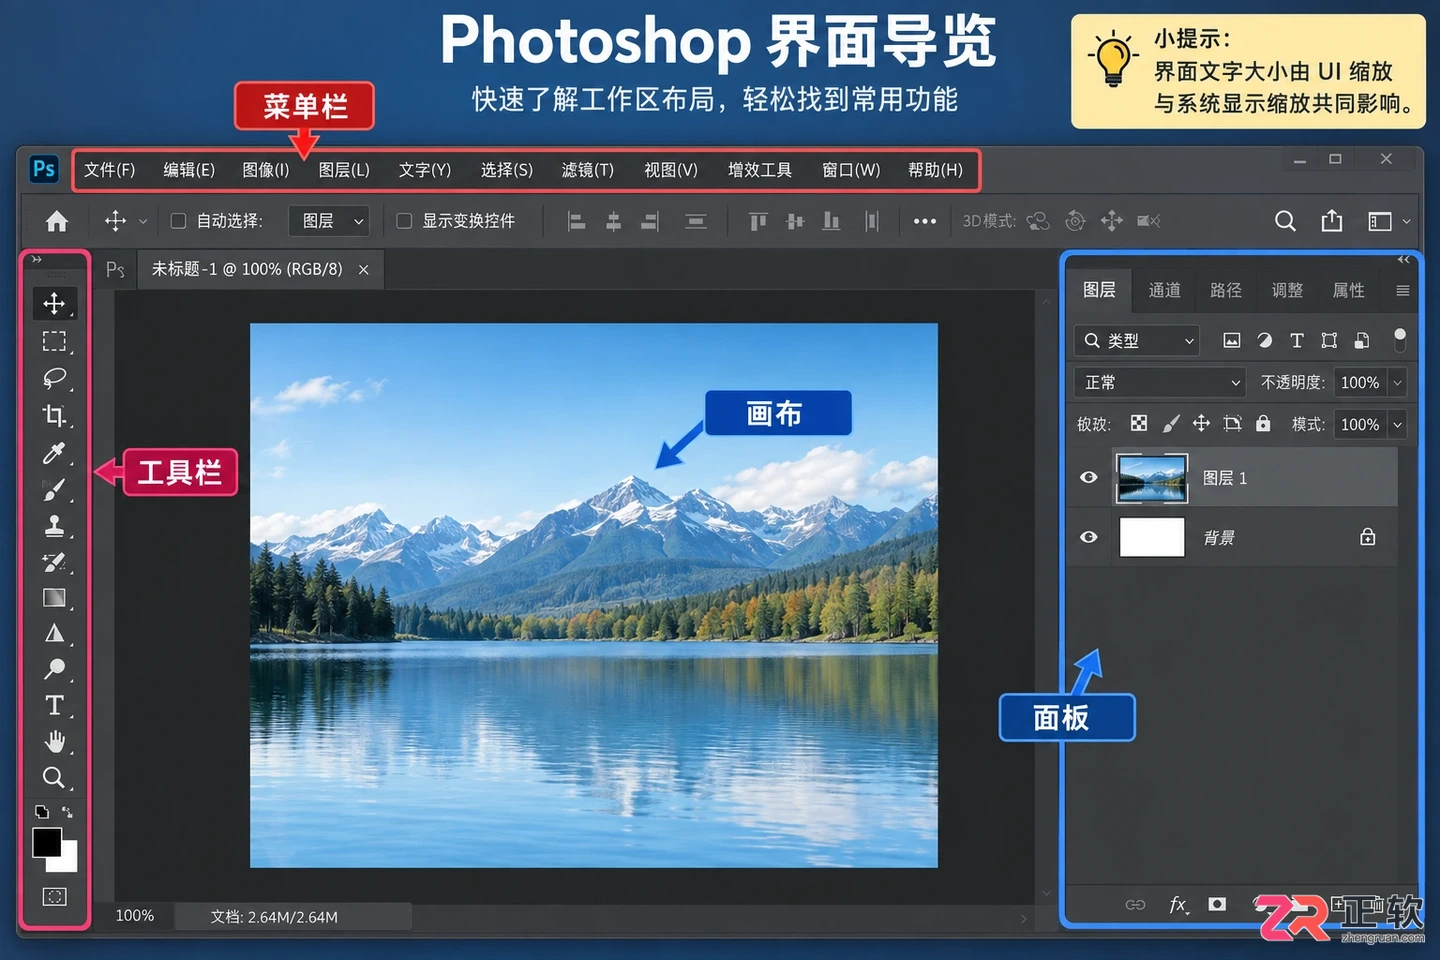Enable the 显示变换控件 checkbox
Viewport: 1440px width, 960px height.
[404, 221]
